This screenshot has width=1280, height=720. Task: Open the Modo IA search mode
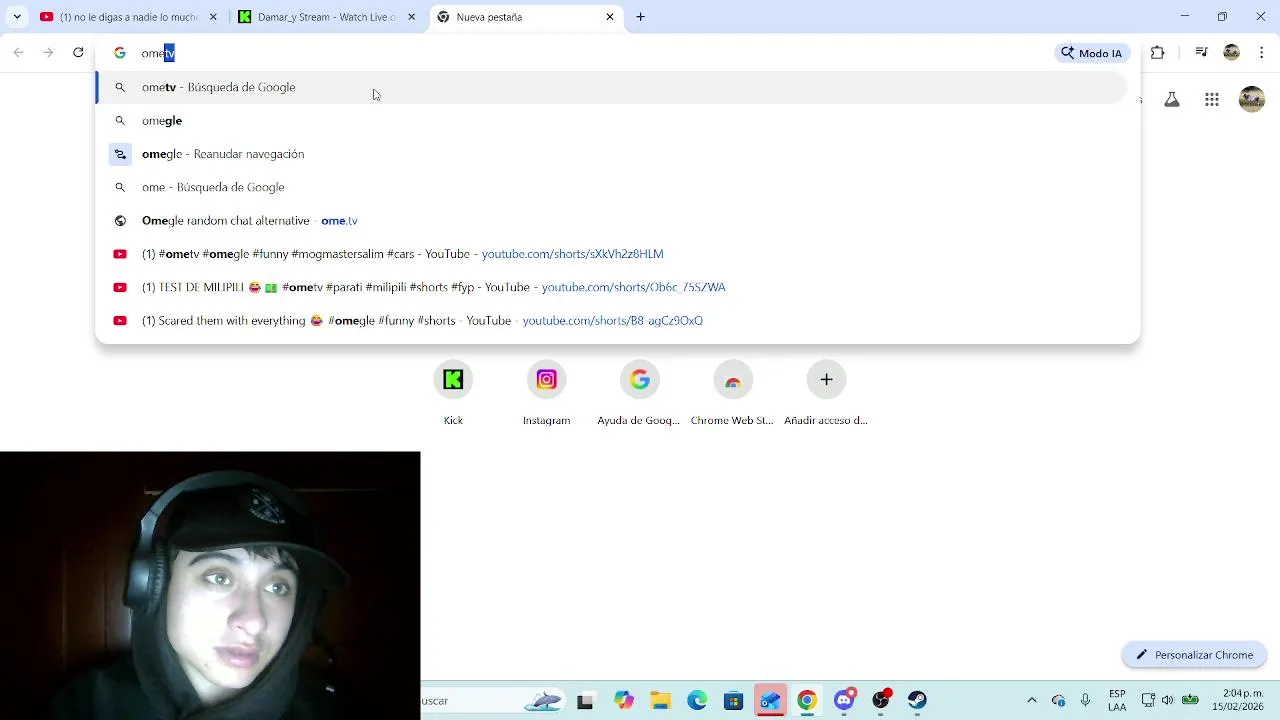tap(1092, 53)
